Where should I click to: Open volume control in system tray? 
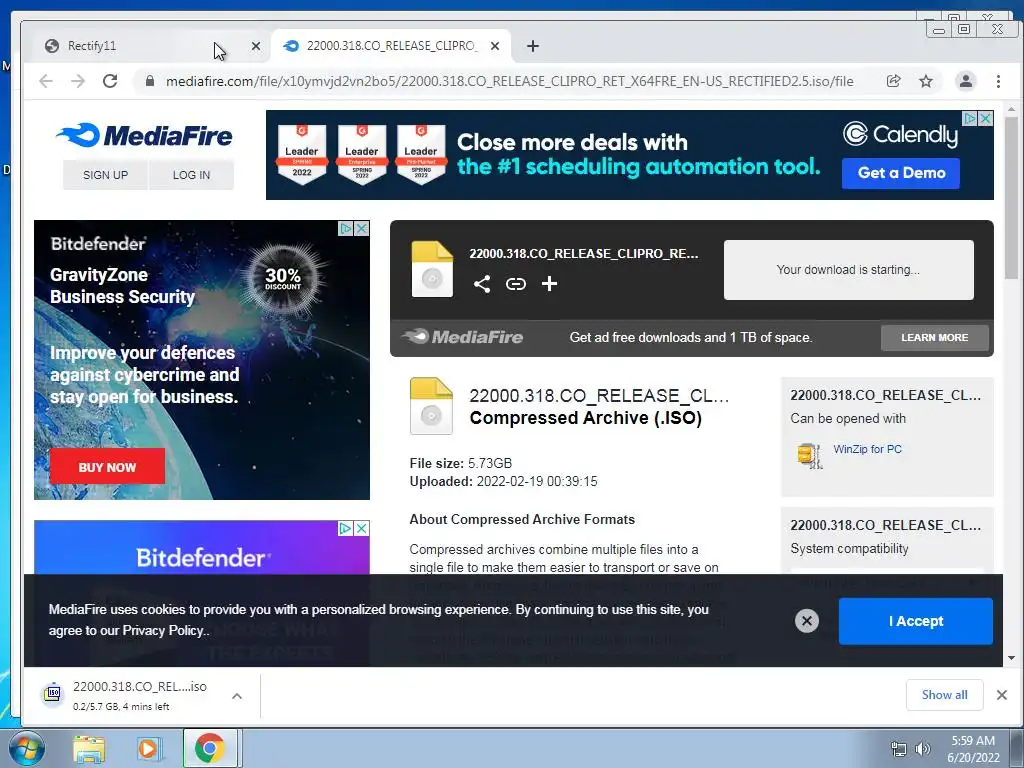coord(922,749)
